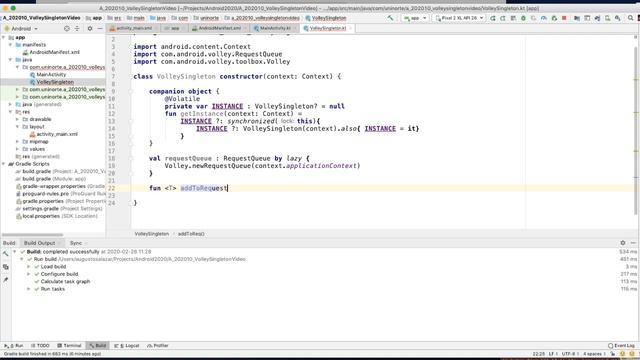Open the Pixel 2 XL API 26 device dropdown
The image size is (640, 360).
pos(460,18)
